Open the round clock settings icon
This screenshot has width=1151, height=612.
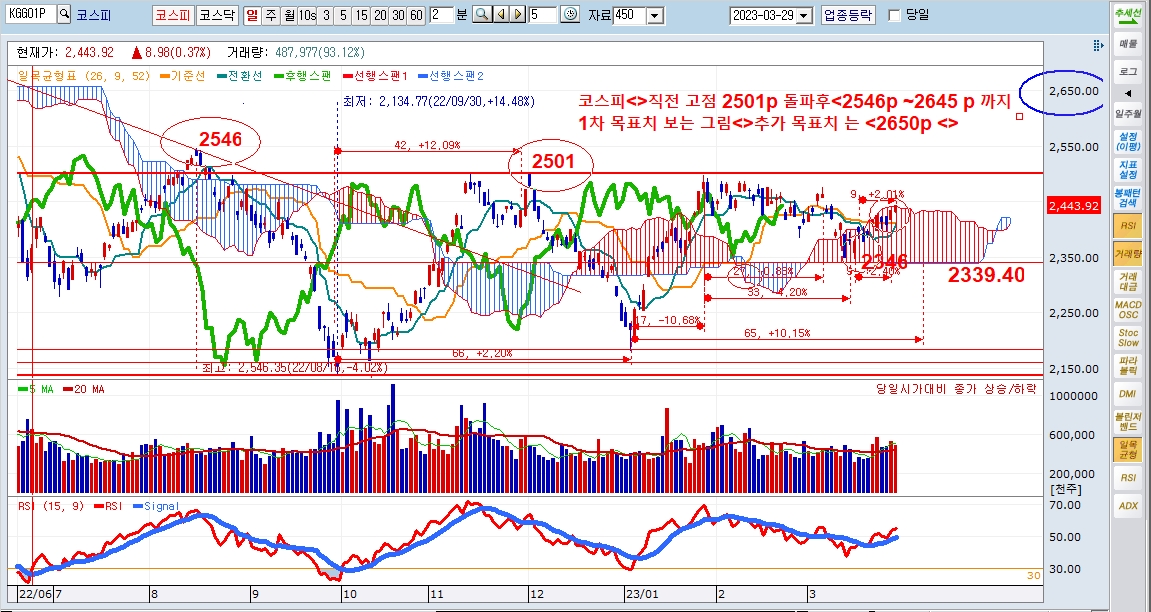[570, 15]
